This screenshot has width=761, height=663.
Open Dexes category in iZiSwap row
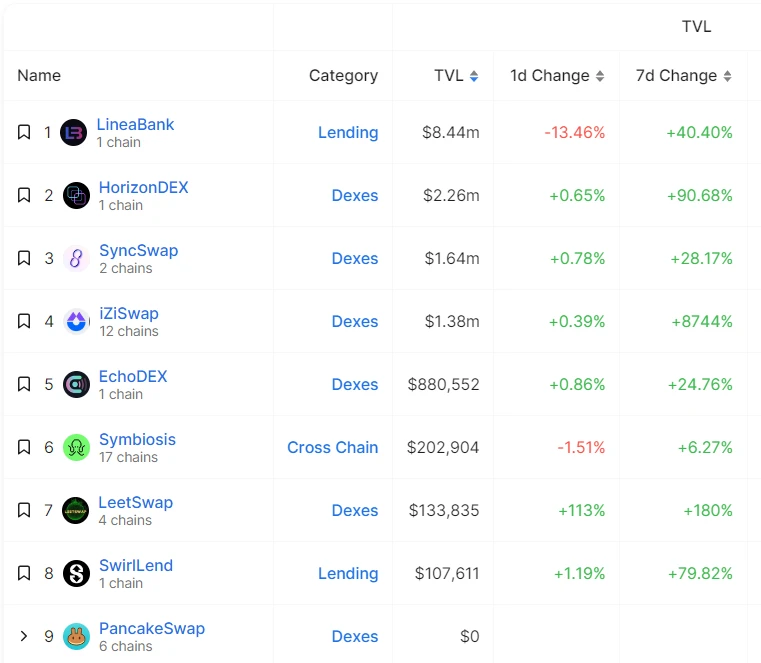pos(355,321)
